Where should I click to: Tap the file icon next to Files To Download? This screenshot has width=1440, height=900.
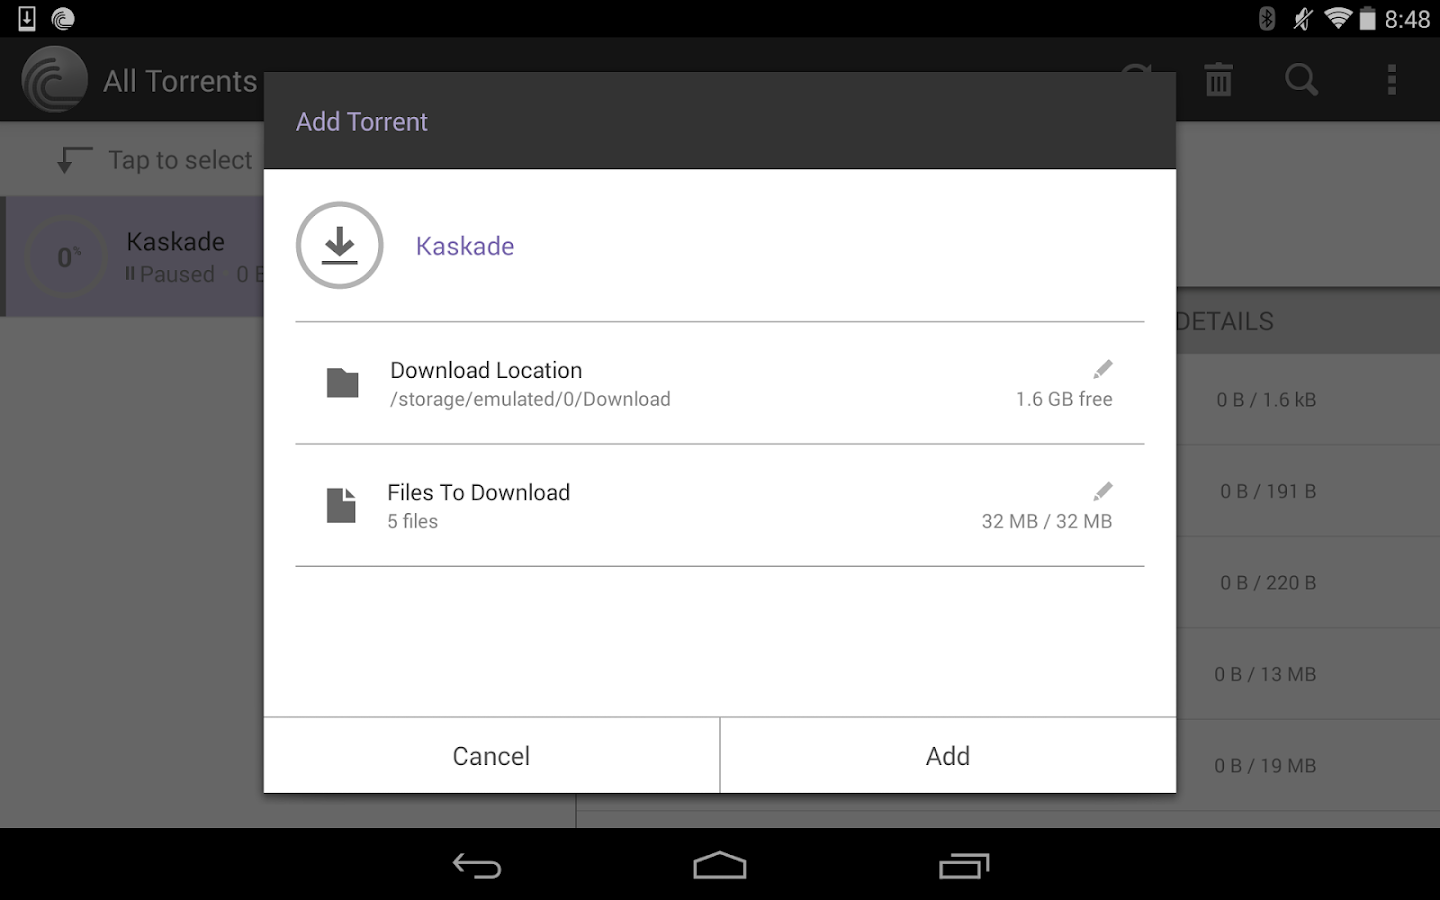(341, 505)
